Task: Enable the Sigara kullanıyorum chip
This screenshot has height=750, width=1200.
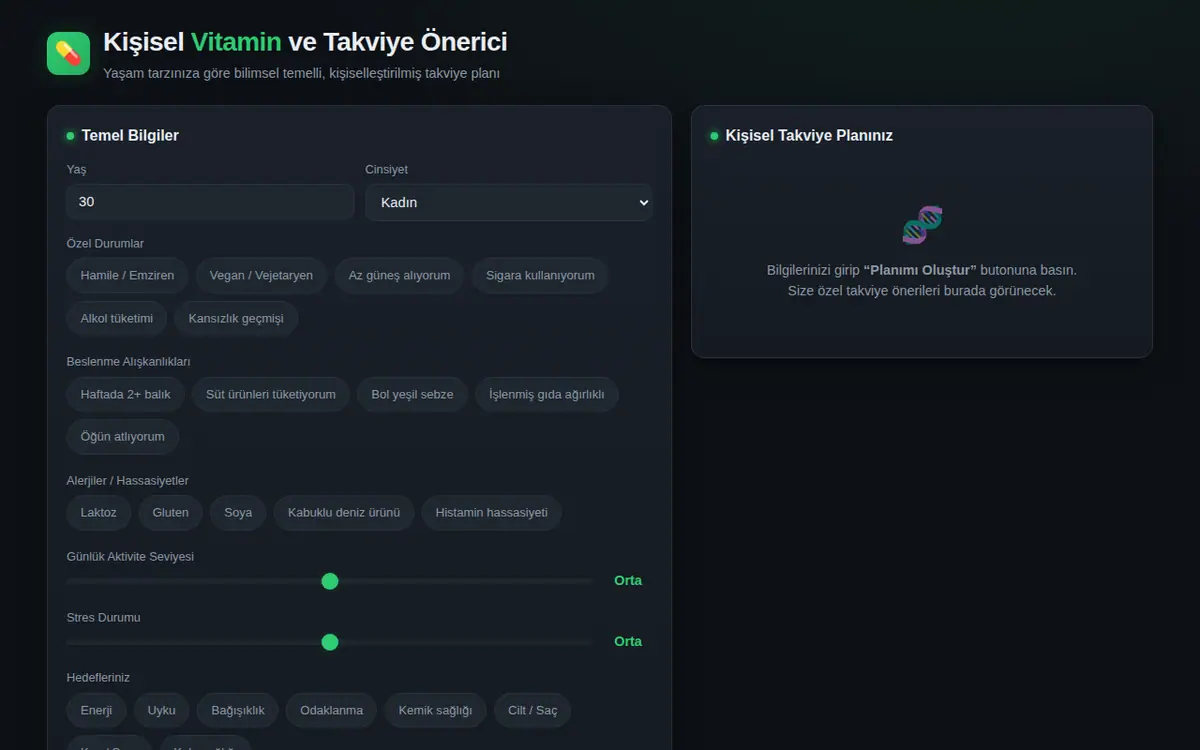Action: click(x=540, y=276)
